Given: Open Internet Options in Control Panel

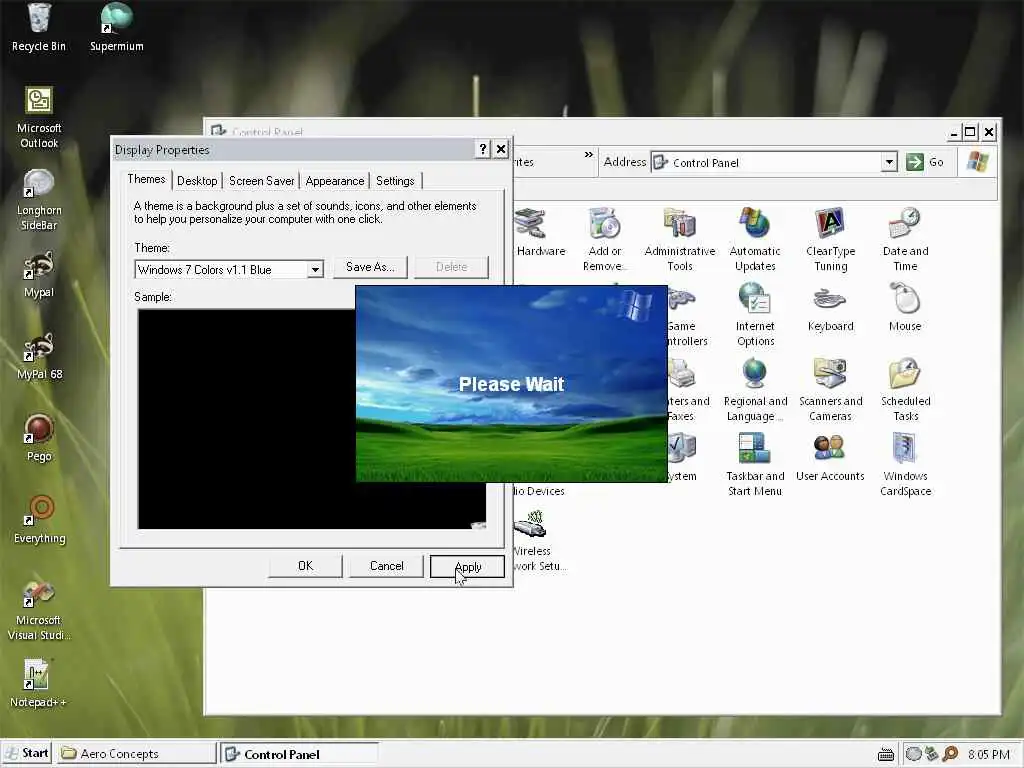Looking at the screenshot, I should click(x=755, y=315).
